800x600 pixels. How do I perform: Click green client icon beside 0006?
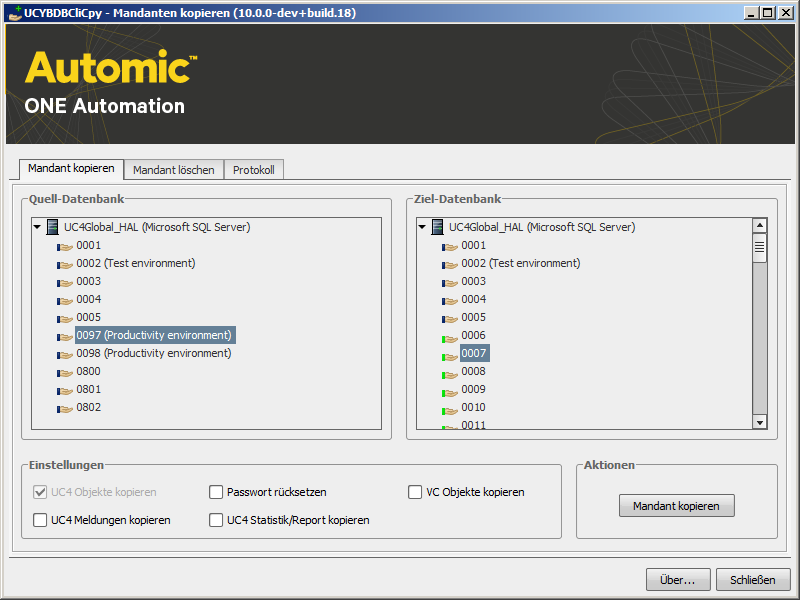point(450,337)
